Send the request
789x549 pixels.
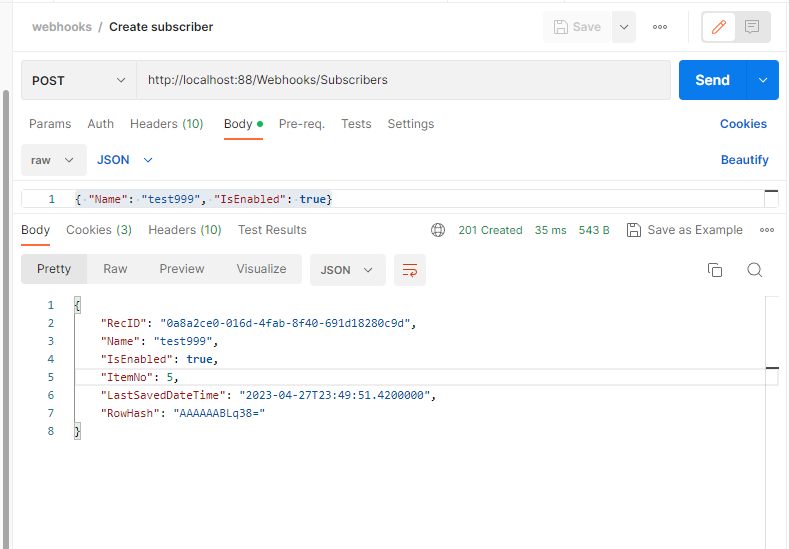point(713,80)
